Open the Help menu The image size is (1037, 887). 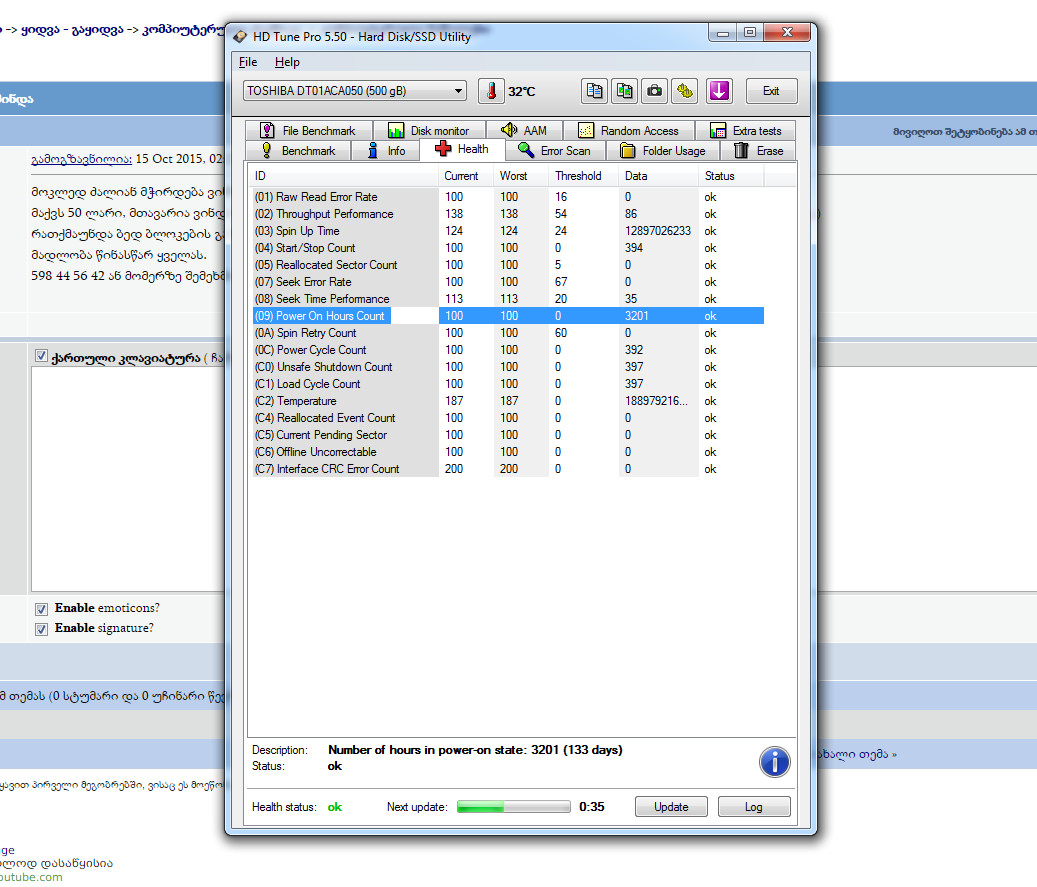pos(287,62)
